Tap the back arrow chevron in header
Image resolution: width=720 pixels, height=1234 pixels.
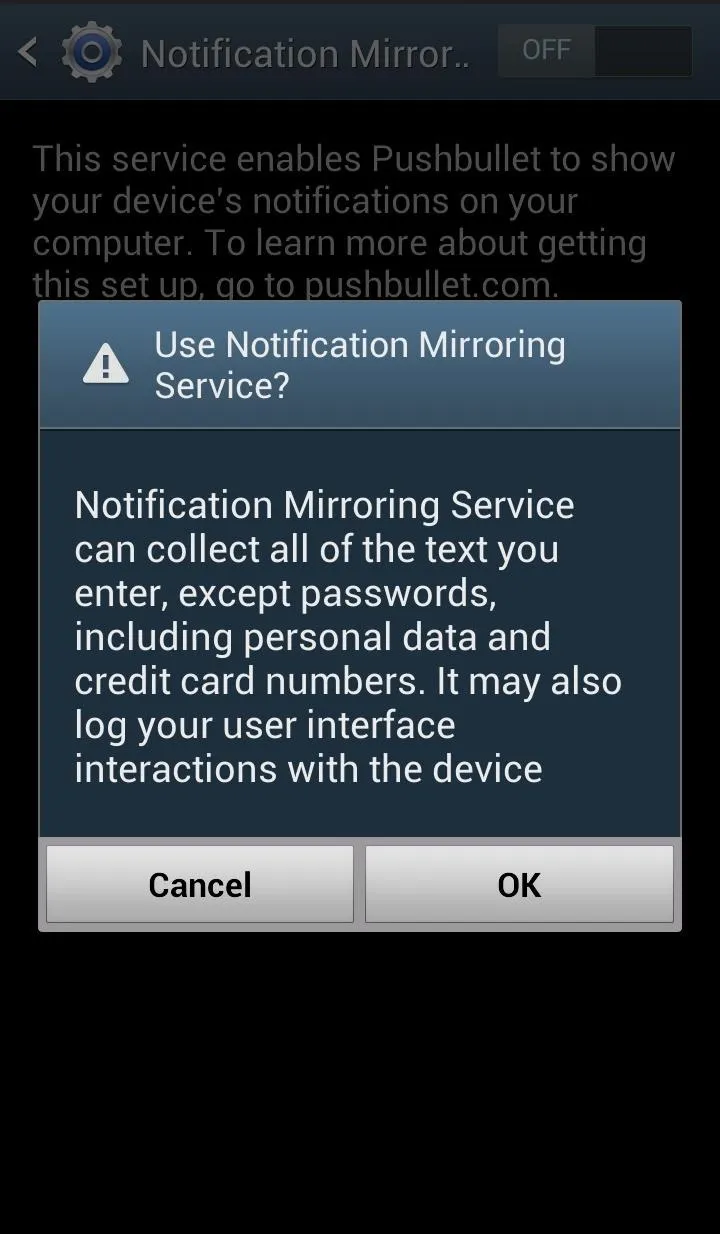coord(28,51)
